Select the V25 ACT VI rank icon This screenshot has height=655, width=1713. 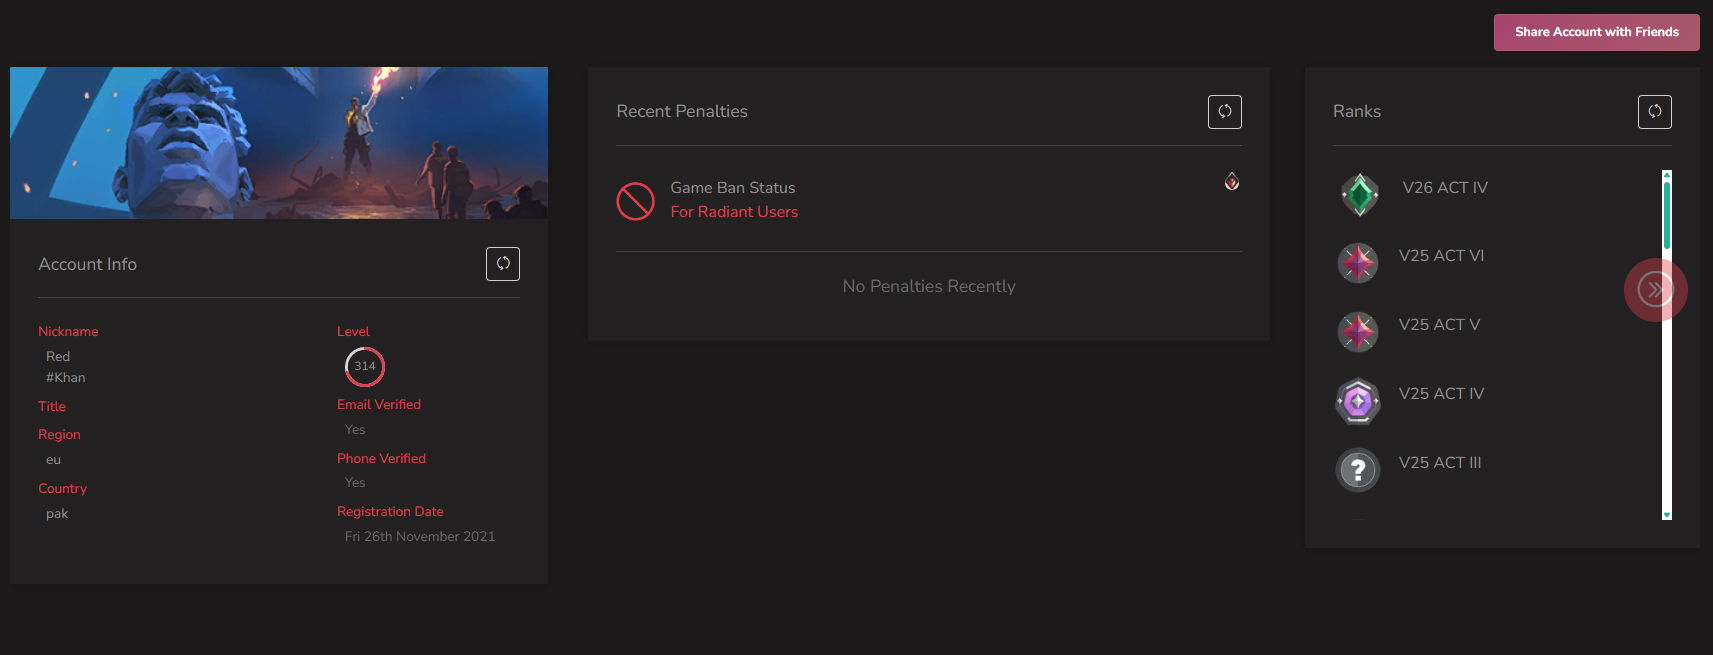(1358, 263)
